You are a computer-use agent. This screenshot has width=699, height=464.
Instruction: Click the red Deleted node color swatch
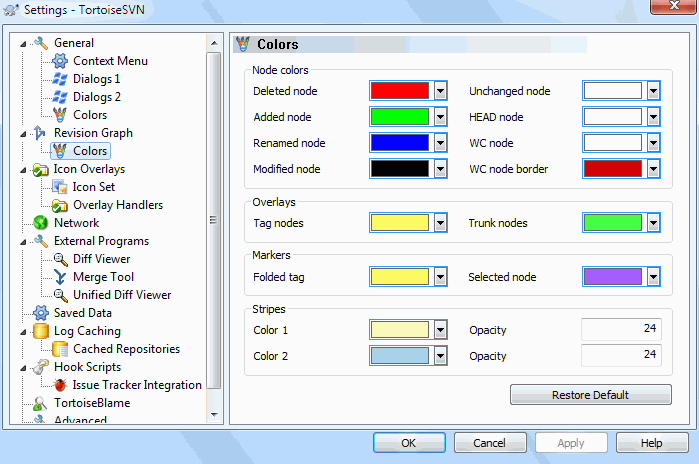400,91
